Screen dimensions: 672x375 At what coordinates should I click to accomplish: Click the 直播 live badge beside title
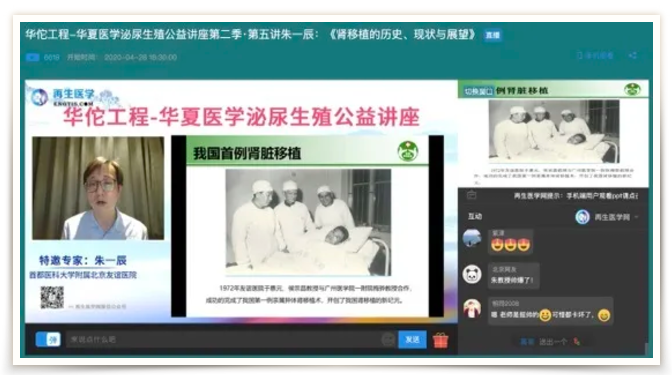pos(493,35)
